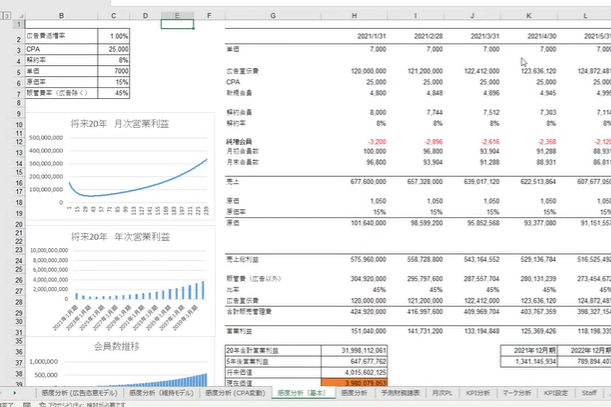The image size is (611, 407).
Task: Click CPA value 25,000 in column C
Action: tap(113, 49)
